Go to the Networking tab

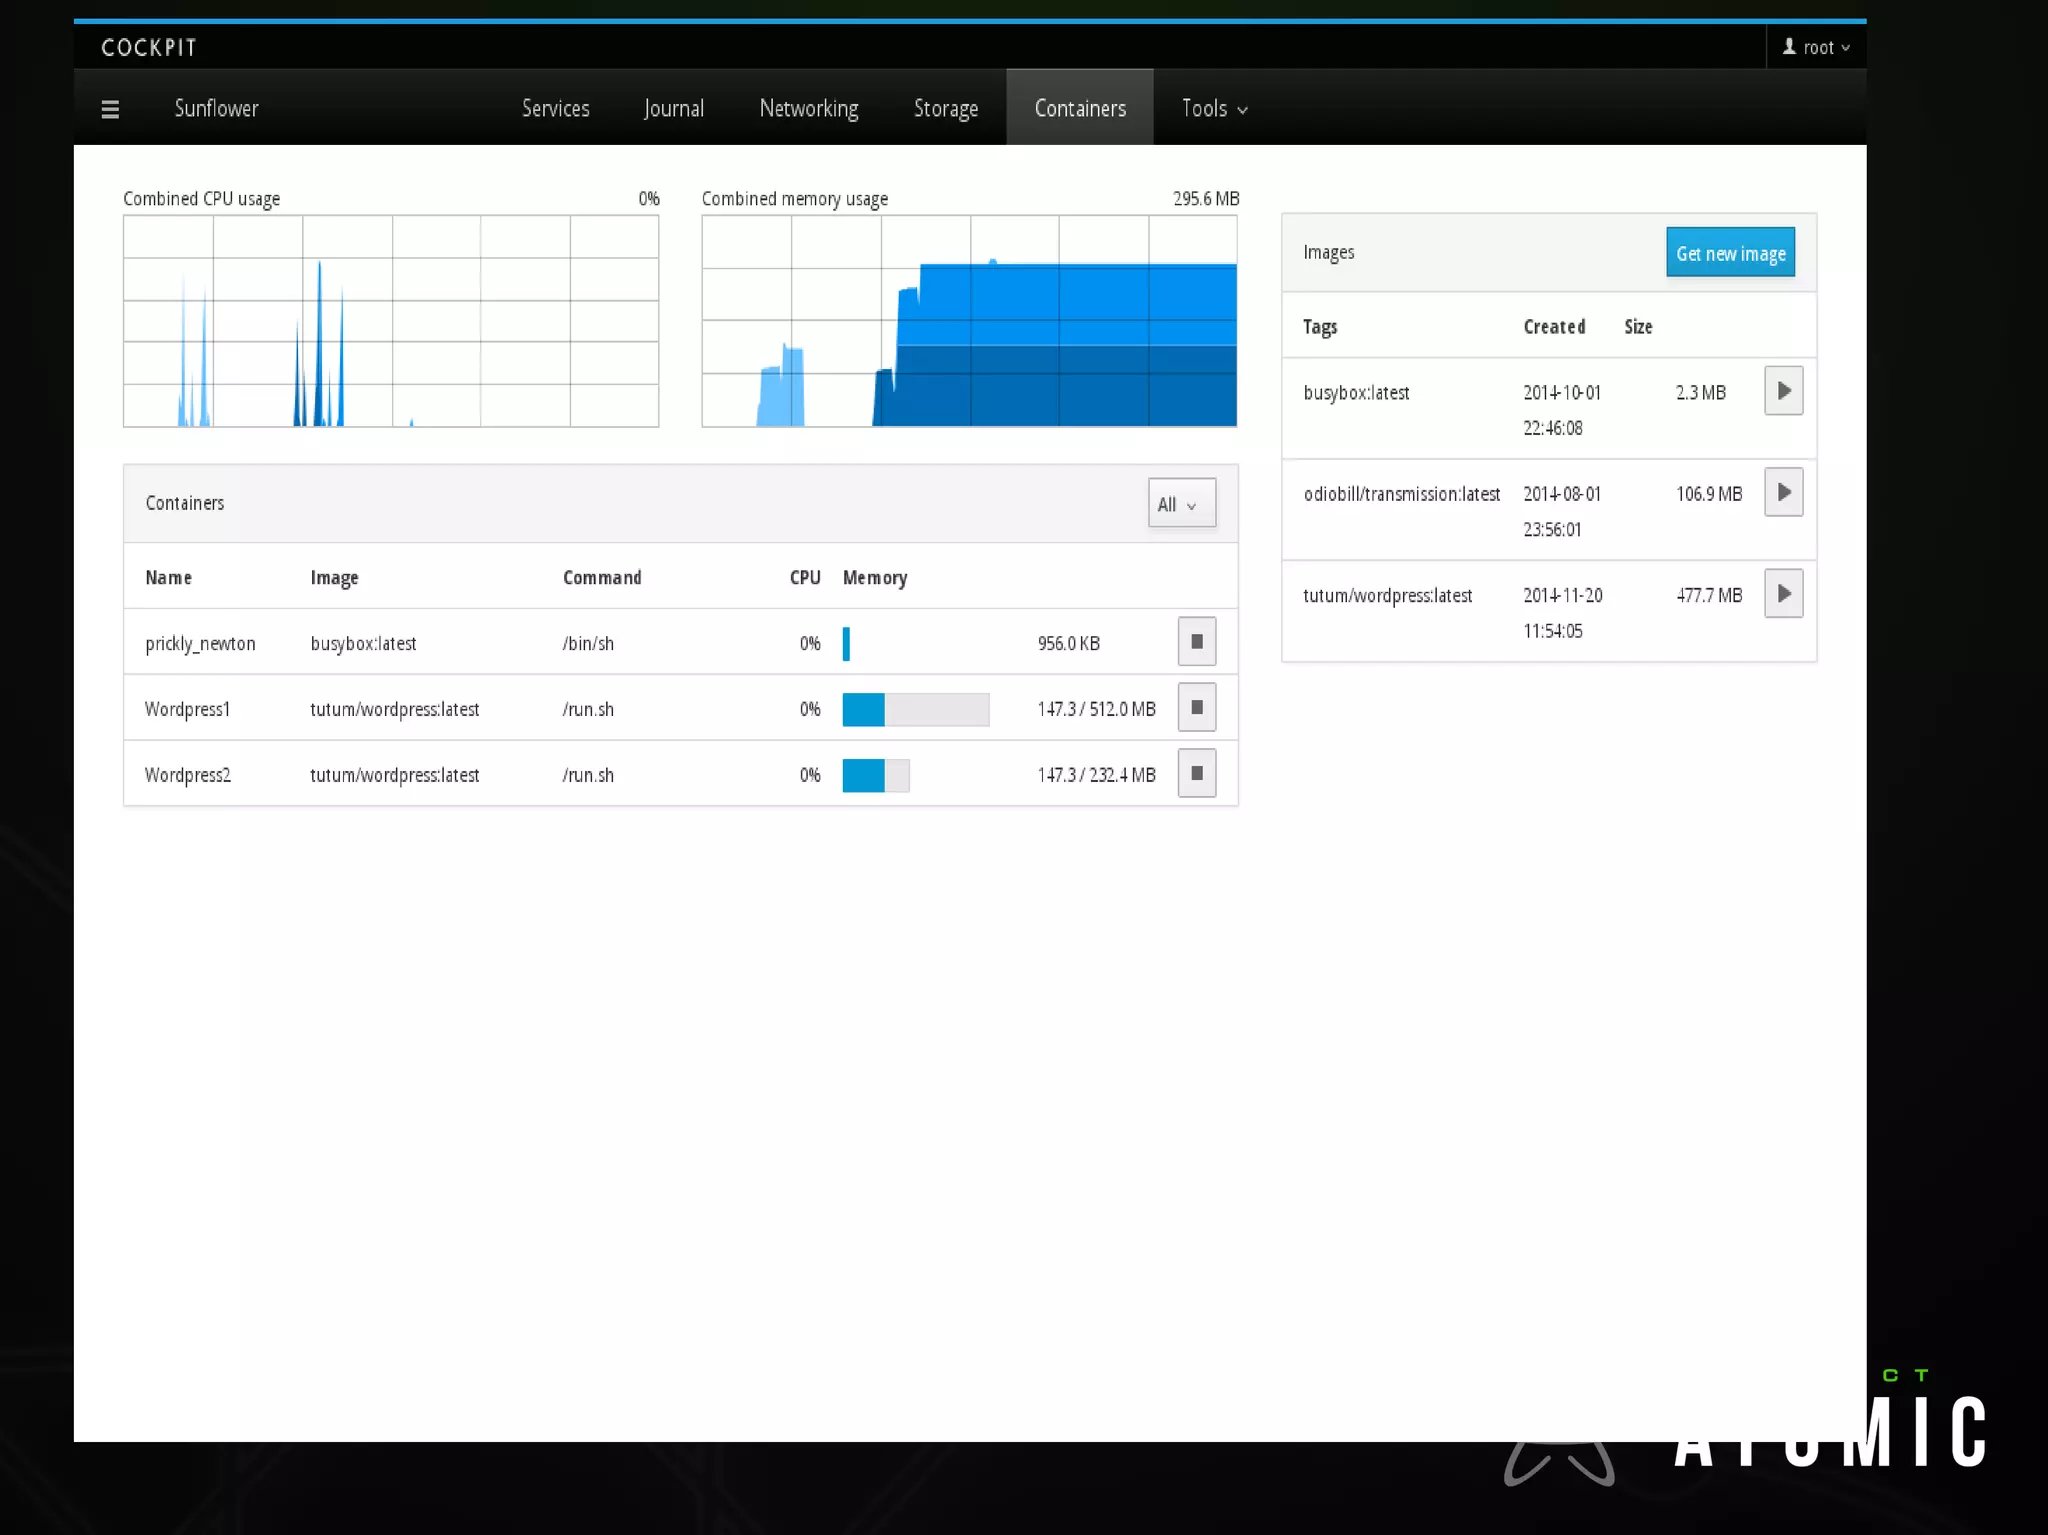808,109
